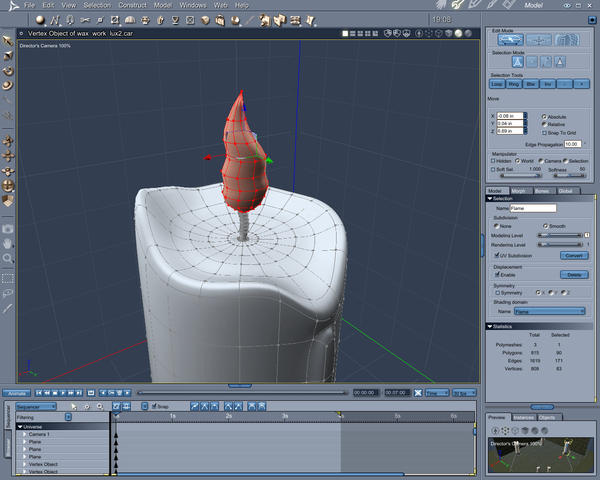Viewport: 600px width, 480px height.
Task: Select the Relative radio button
Action: [544, 124]
